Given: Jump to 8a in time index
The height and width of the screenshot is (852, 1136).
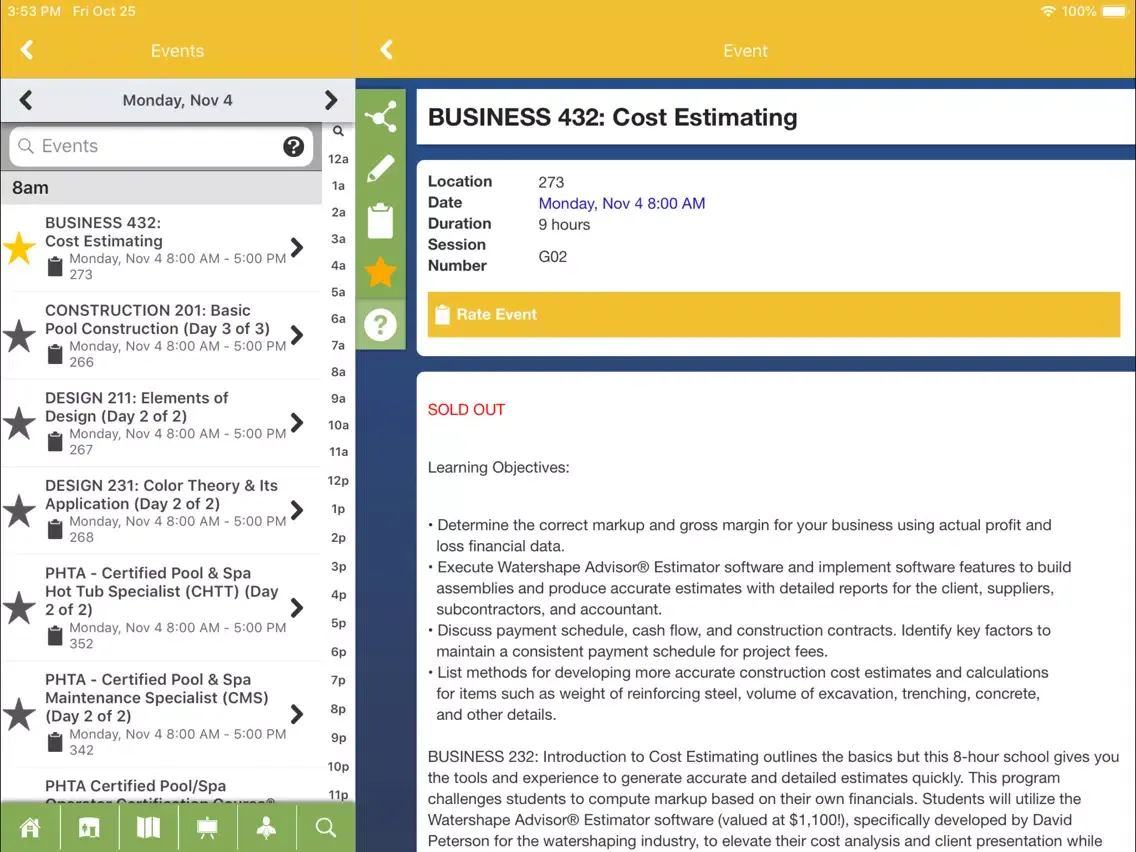Looking at the screenshot, I should (x=338, y=372).
